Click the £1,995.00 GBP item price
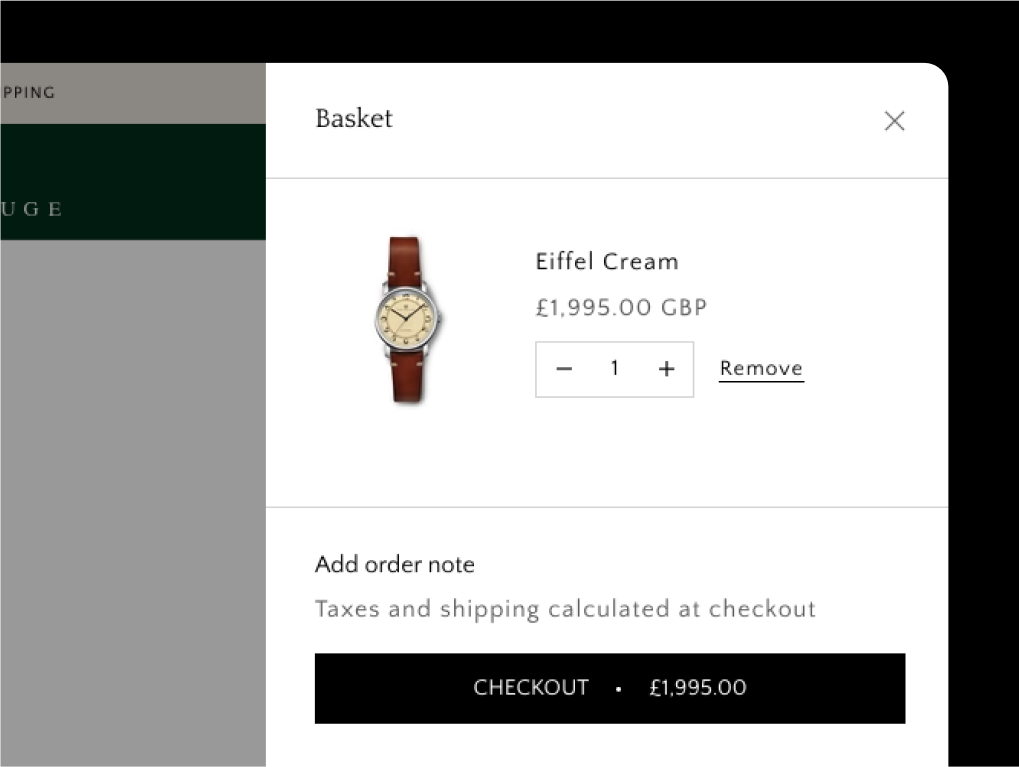The height and width of the screenshot is (767, 1019). (x=621, y=308)
